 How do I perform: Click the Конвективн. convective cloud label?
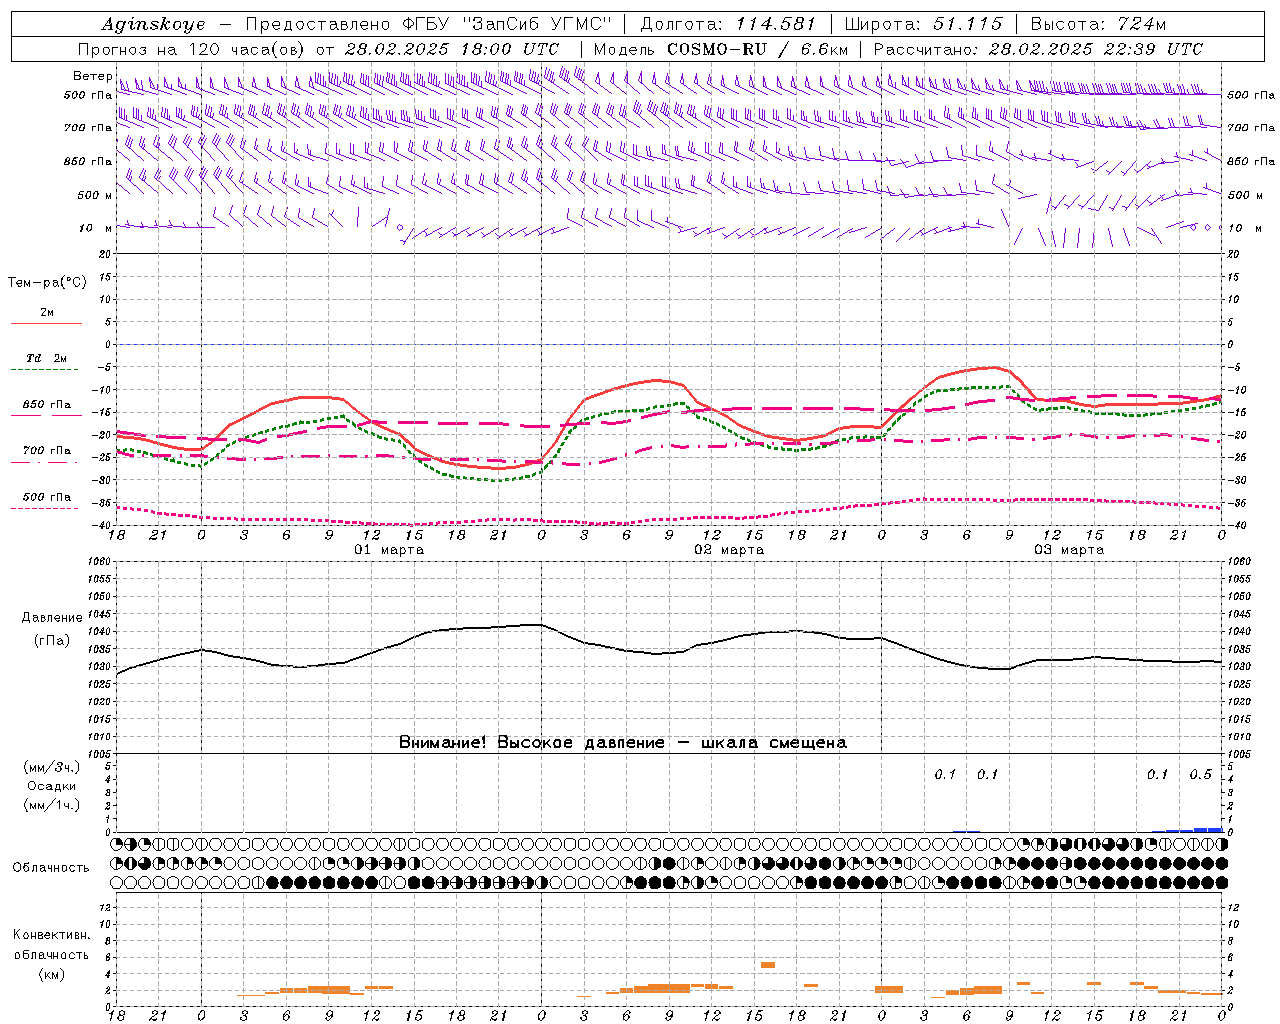click(x=51, y=935)
